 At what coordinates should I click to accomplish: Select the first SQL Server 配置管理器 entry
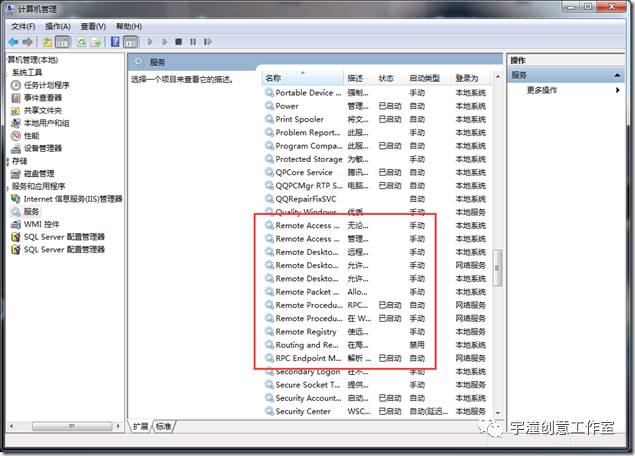tap(58, 237)
